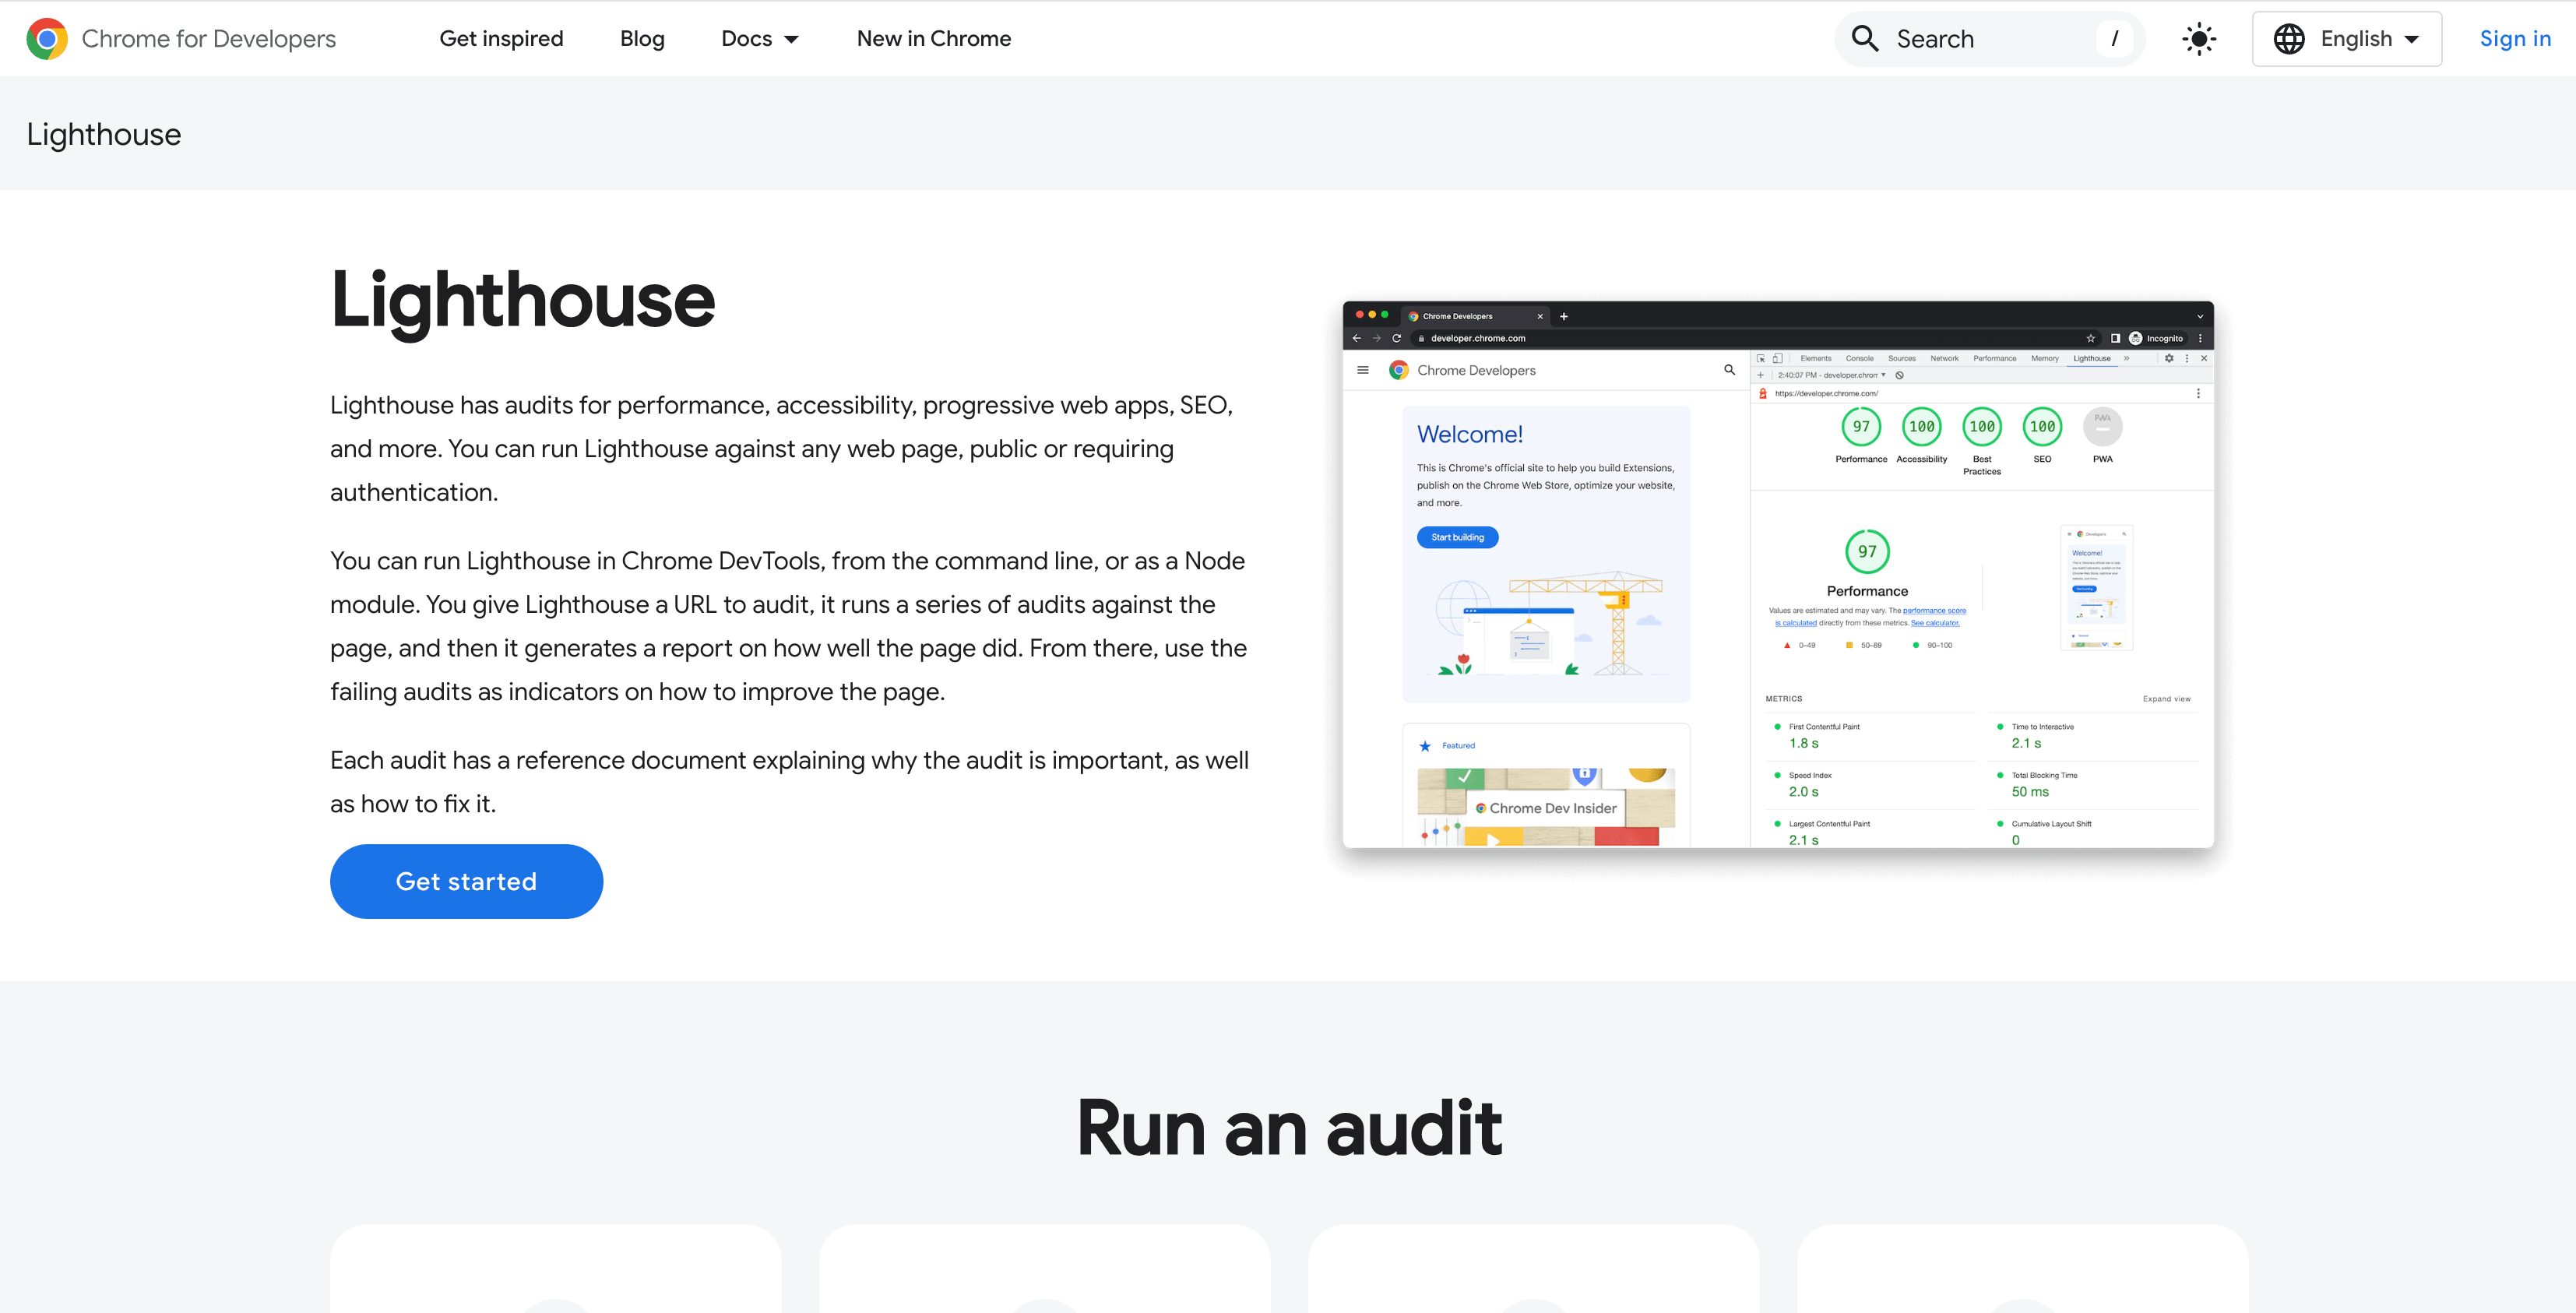
Task: Open the Chrome for Developers home link
Action: click(x=181, y=39)
